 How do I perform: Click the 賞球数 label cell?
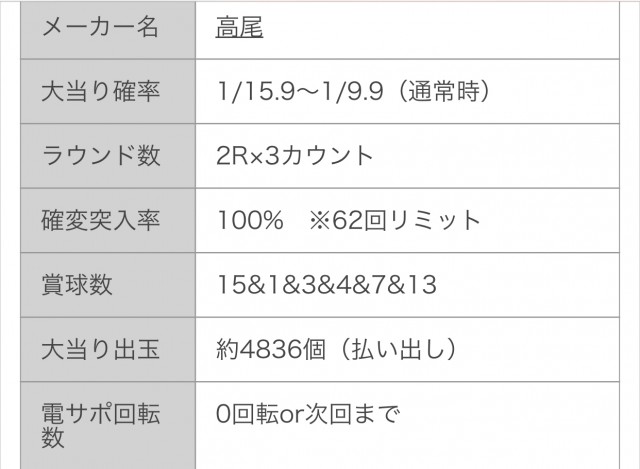click(77, 284)
